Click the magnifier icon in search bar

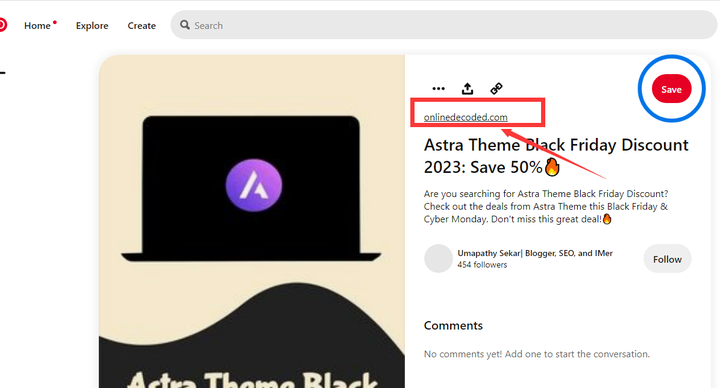(x=185, y=25)
